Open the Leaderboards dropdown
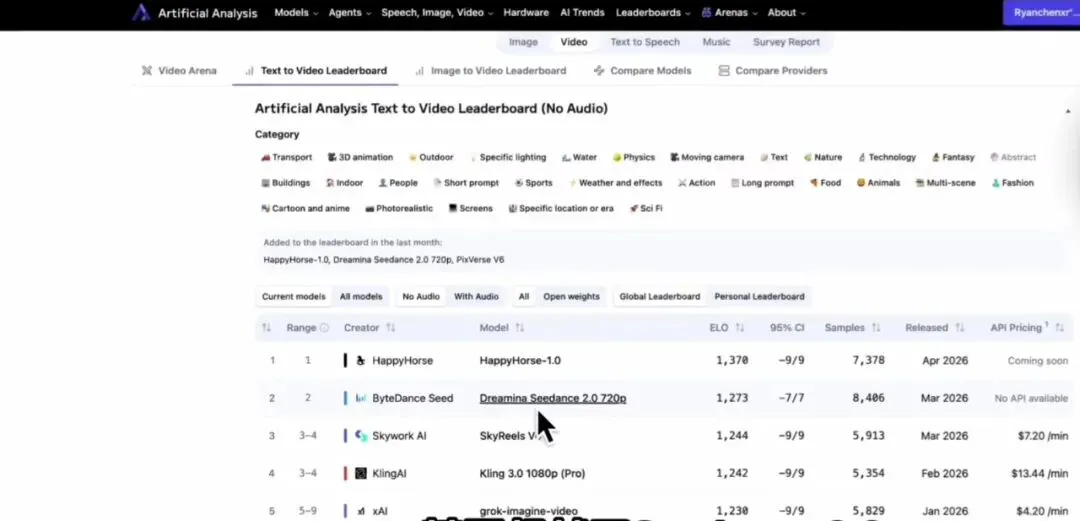This screenshot has height=521, width=1080. pyautogui.click(x=653, y=12)
